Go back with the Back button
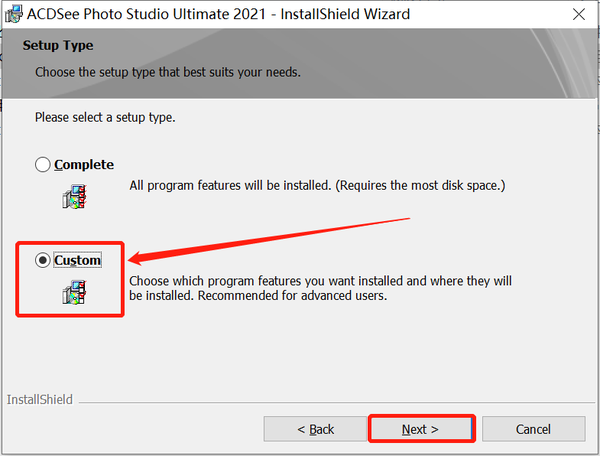The image size is (600, 456). [315, 429]
